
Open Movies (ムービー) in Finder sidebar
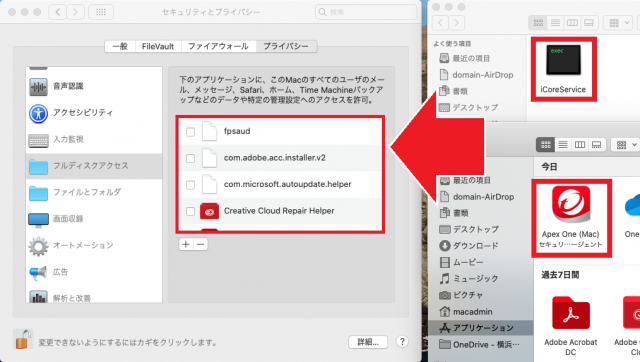(x=461, y=262)
